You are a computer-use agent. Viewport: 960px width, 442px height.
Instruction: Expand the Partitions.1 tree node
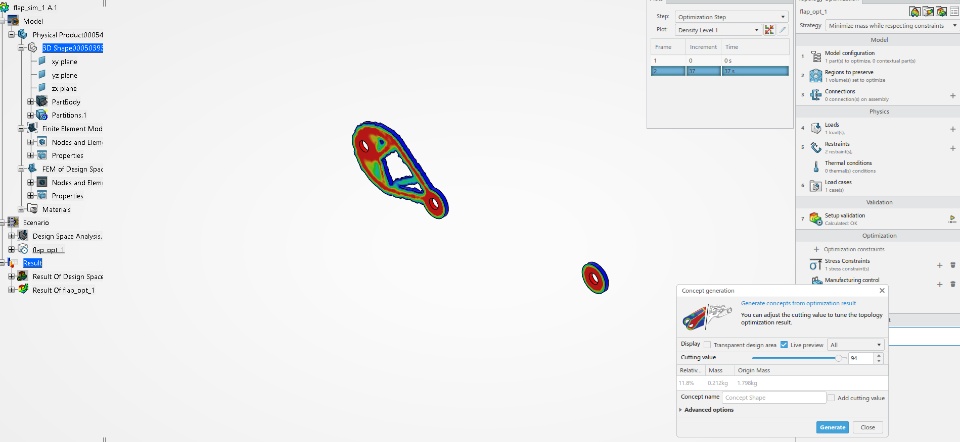(30, 115)
